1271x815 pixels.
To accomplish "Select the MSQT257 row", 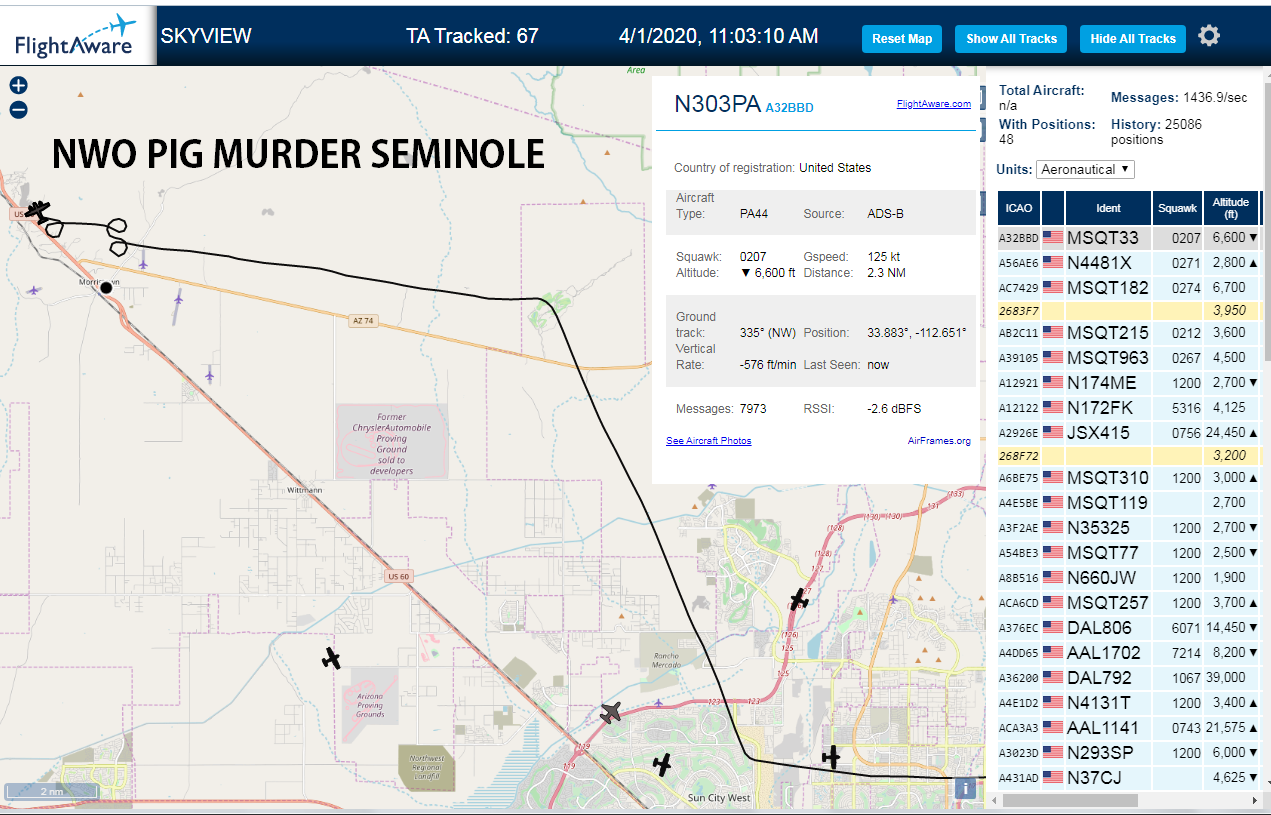I will point(1129,603).
